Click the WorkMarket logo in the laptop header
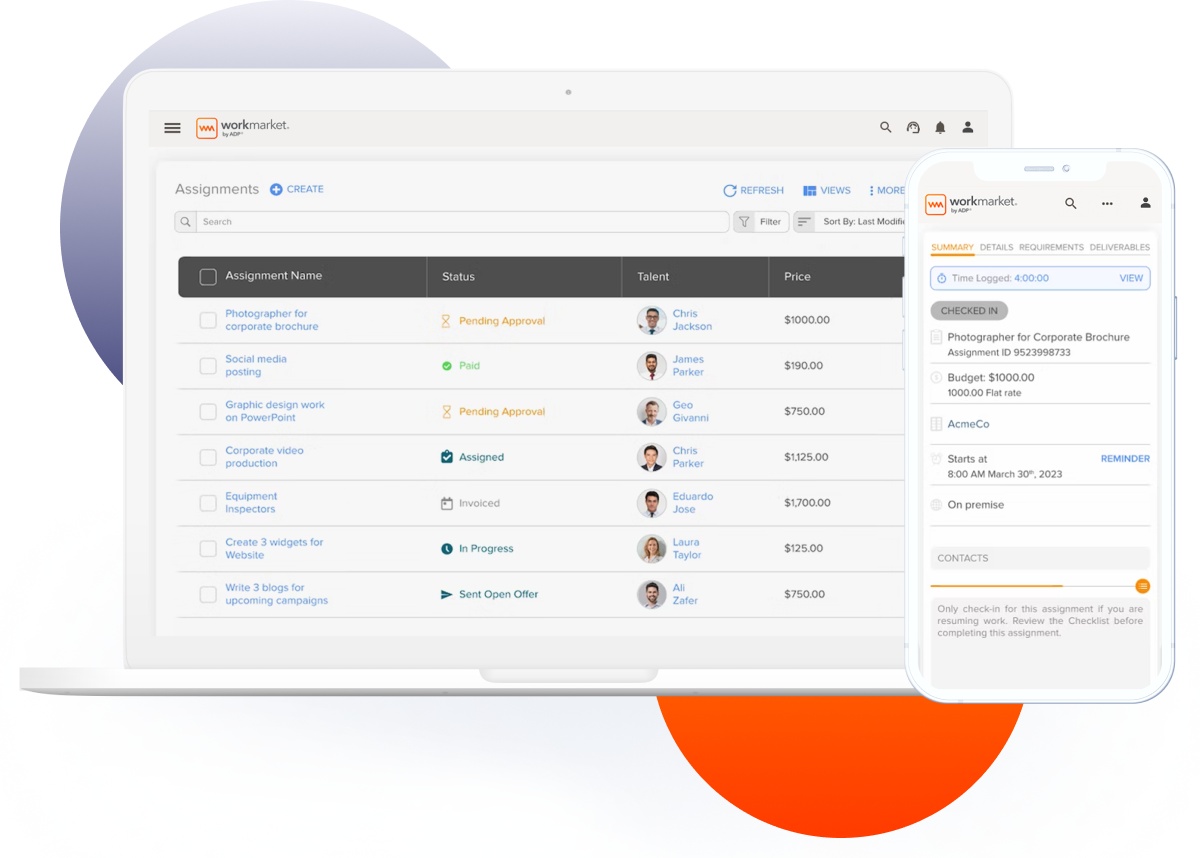This screenshot has height=858, width=1200. (243, 127)
